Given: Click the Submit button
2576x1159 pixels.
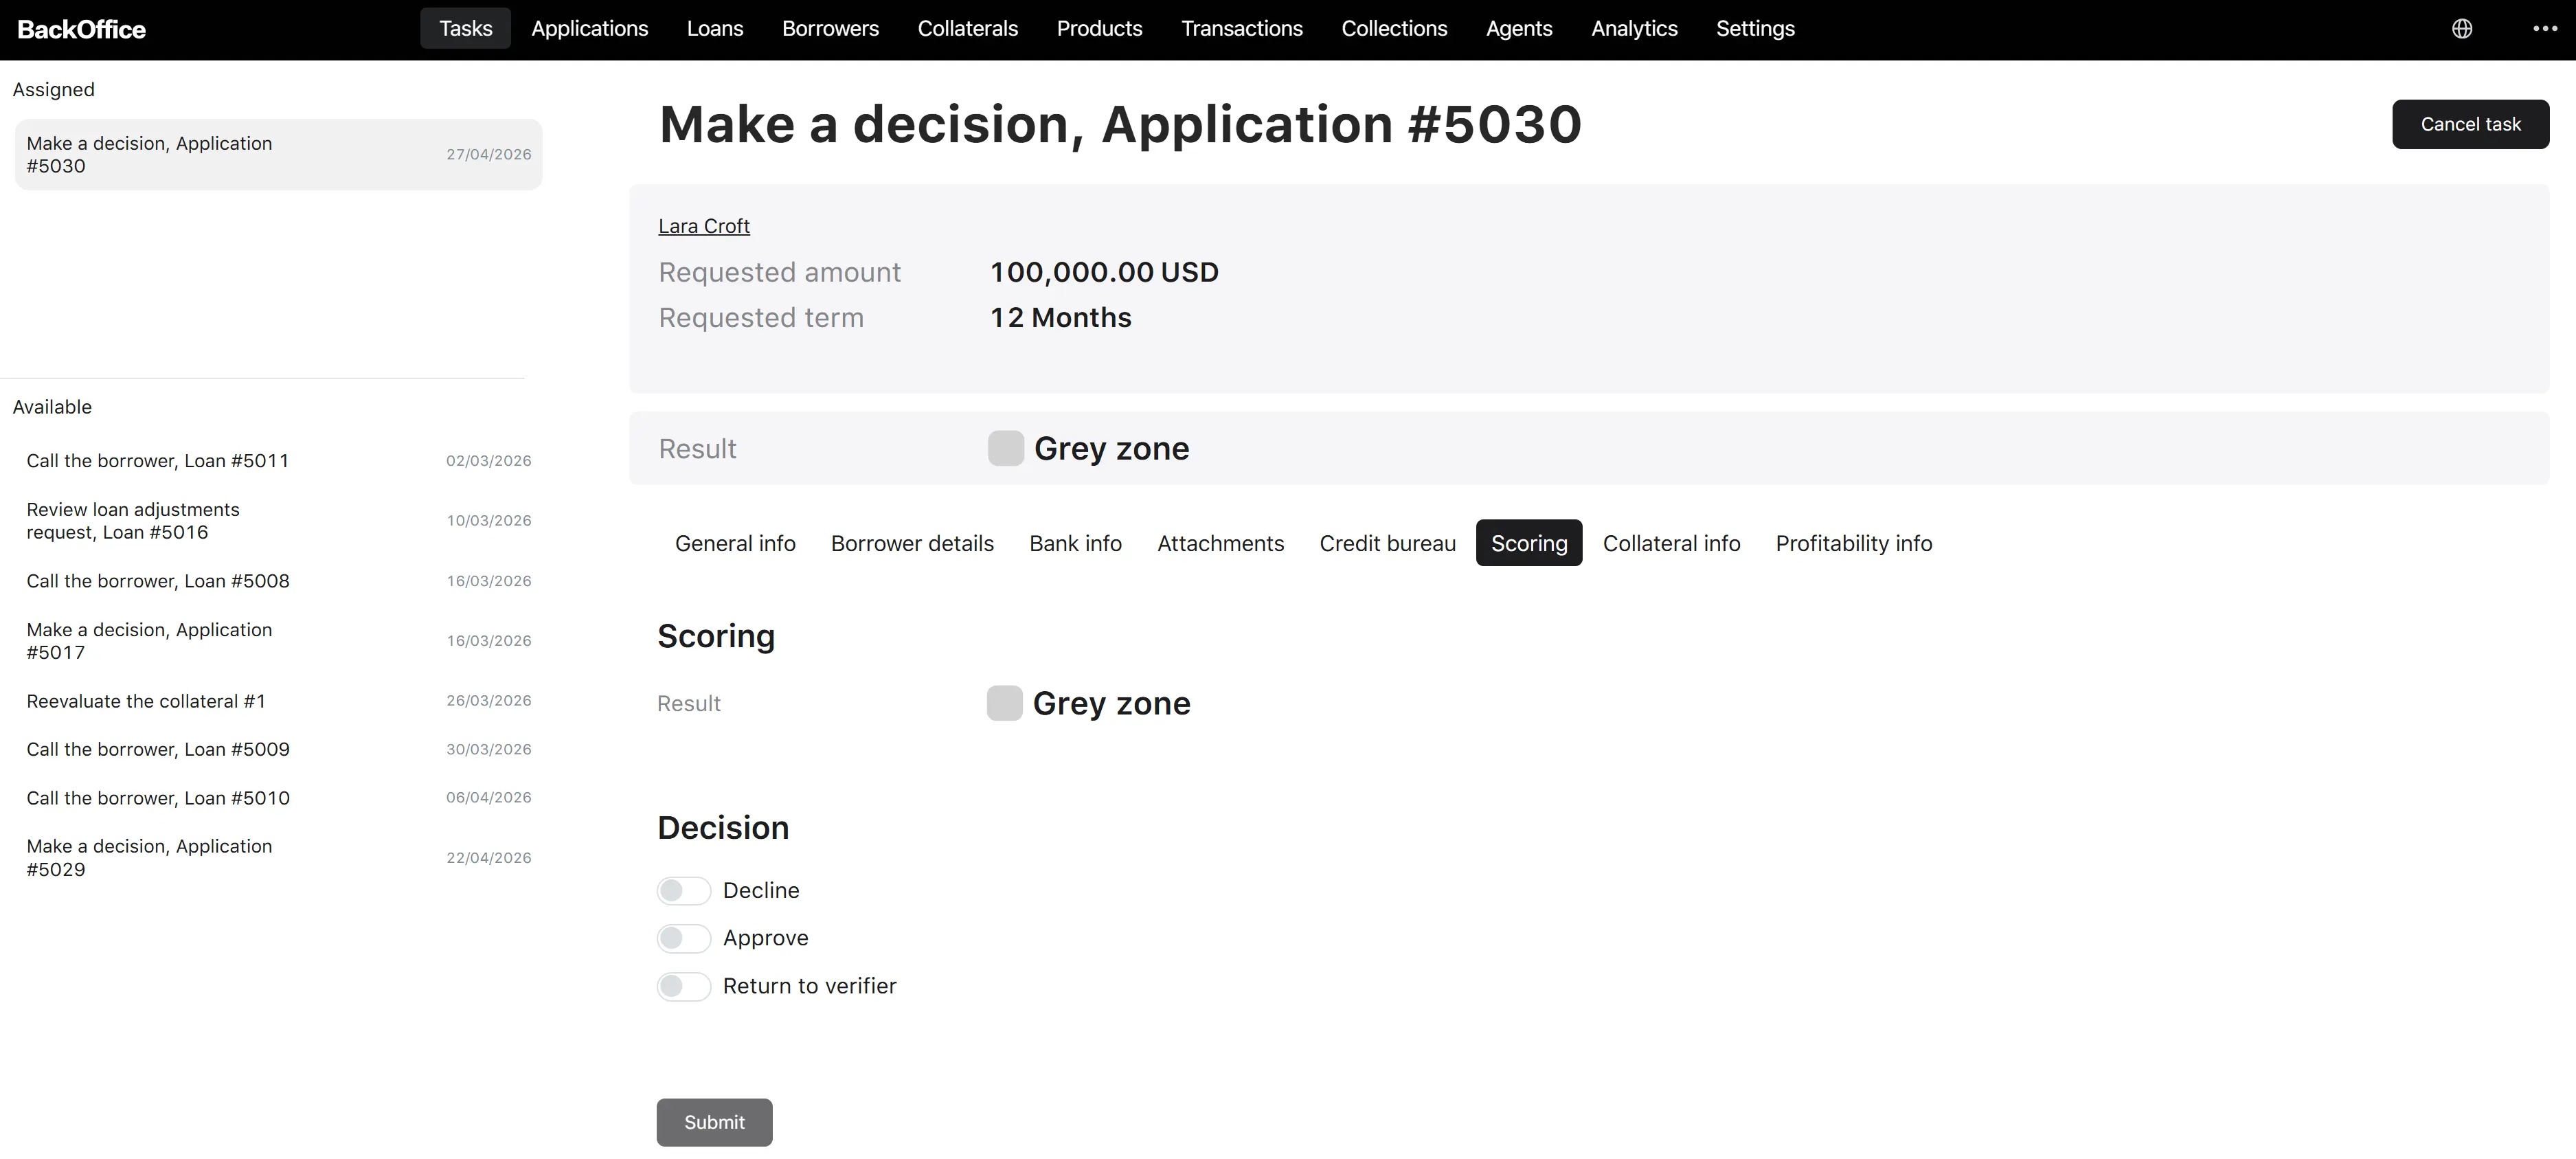Looking at the screenshot, I should pyautogui.click(x=714, y=1122).
